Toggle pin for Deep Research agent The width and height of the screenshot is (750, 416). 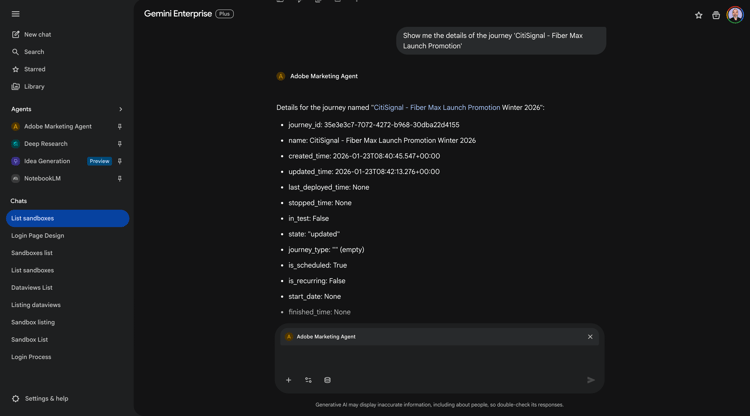pyautogui.click(x=120, y=144)
